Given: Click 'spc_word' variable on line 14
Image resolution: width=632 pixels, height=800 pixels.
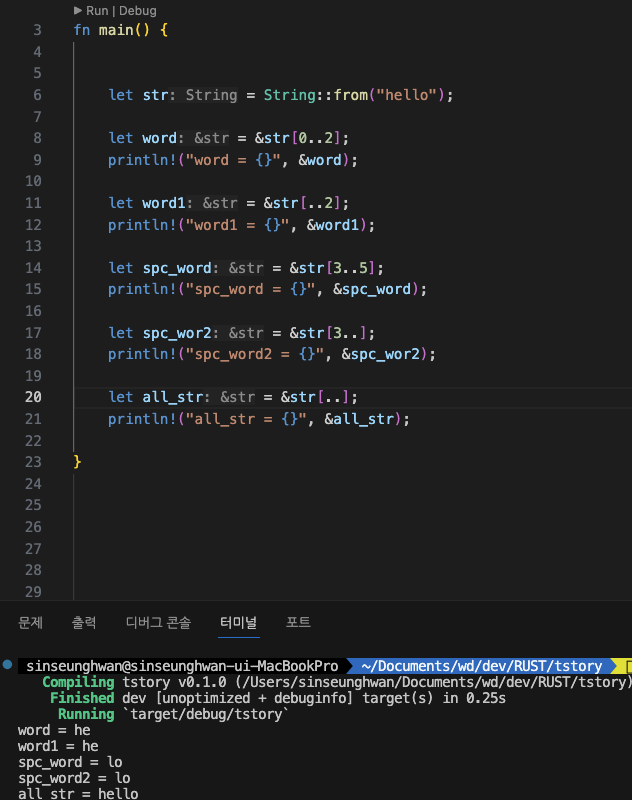Looking at the screenshot, I should tap(177, 268).
